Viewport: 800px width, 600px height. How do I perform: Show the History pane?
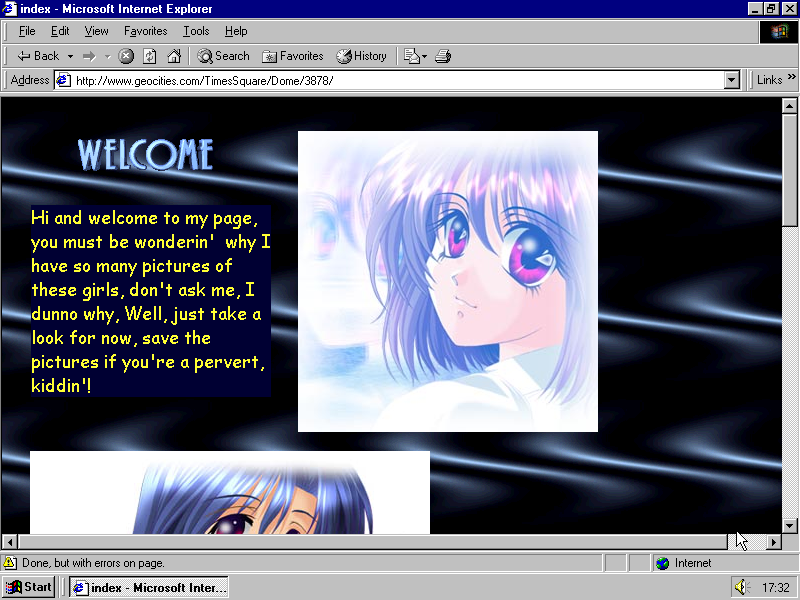point(361,56)
